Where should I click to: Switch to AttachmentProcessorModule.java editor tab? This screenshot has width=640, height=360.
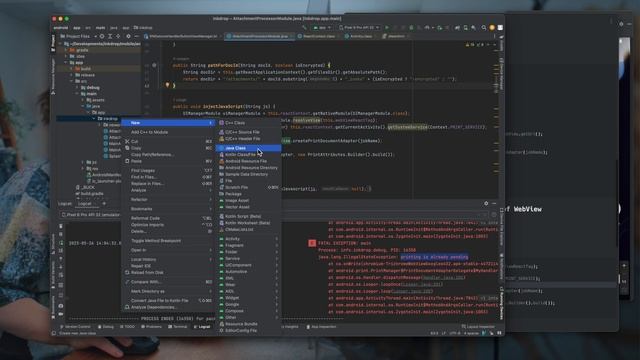pos(260,36)
